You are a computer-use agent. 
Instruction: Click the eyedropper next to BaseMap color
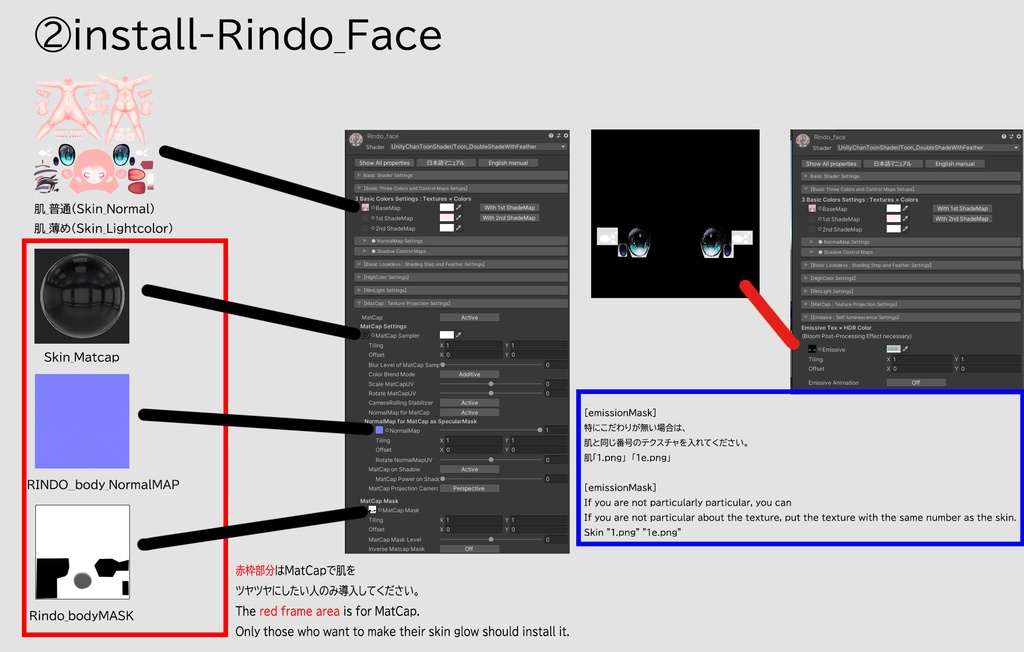click(x=459, y=208)
